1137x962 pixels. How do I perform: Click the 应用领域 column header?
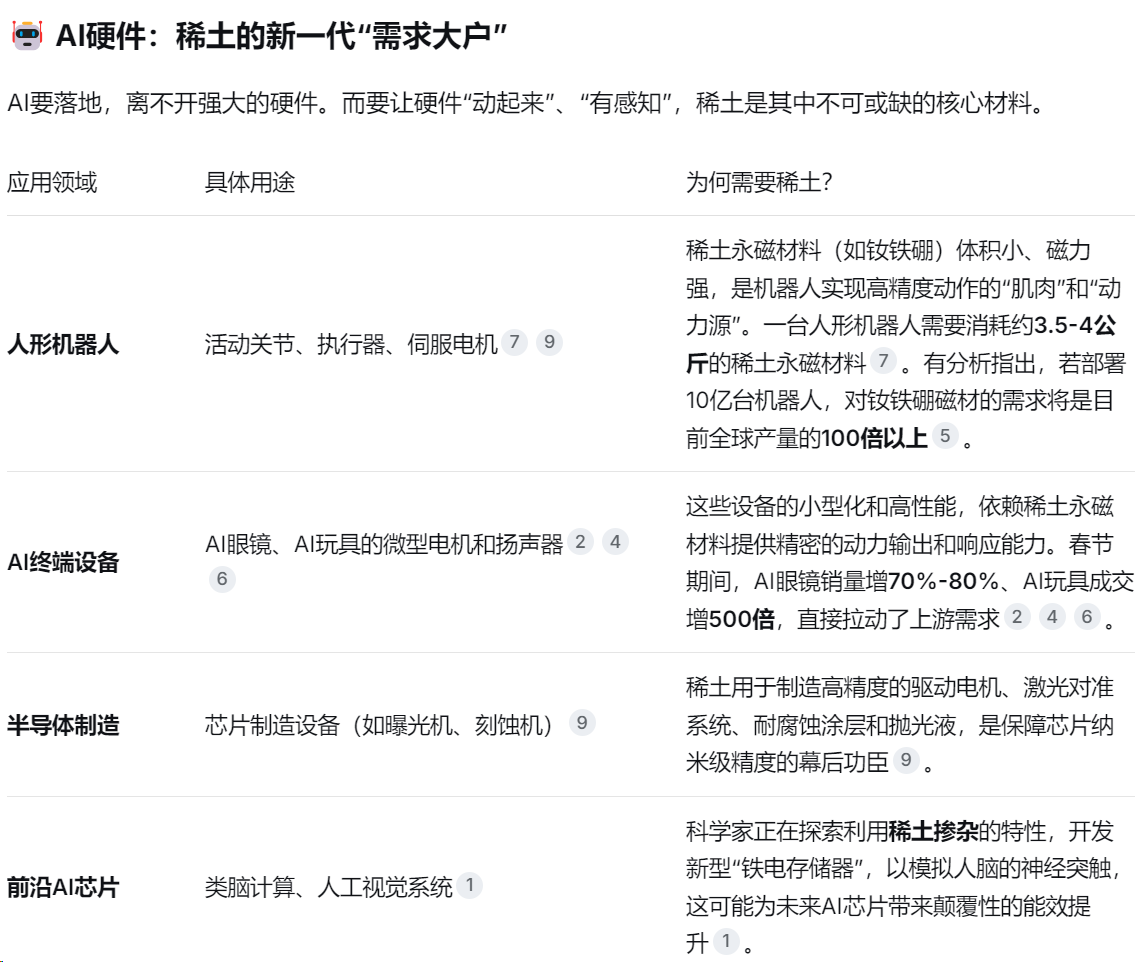pos(52,183)
